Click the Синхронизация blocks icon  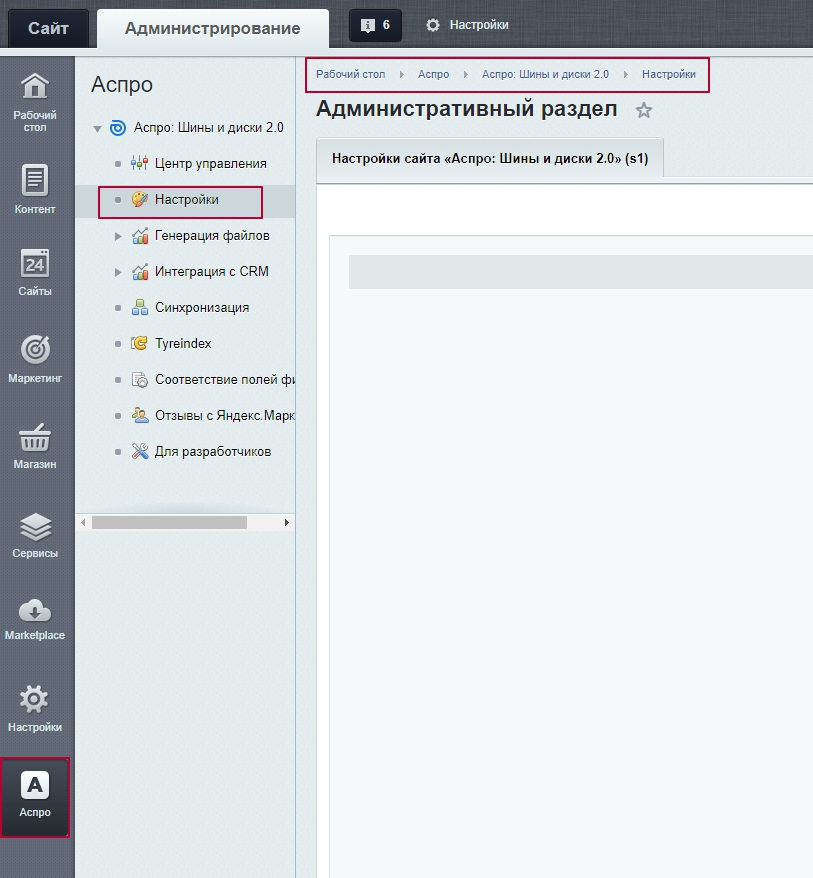pyautogui.click(x=139, y=307)
